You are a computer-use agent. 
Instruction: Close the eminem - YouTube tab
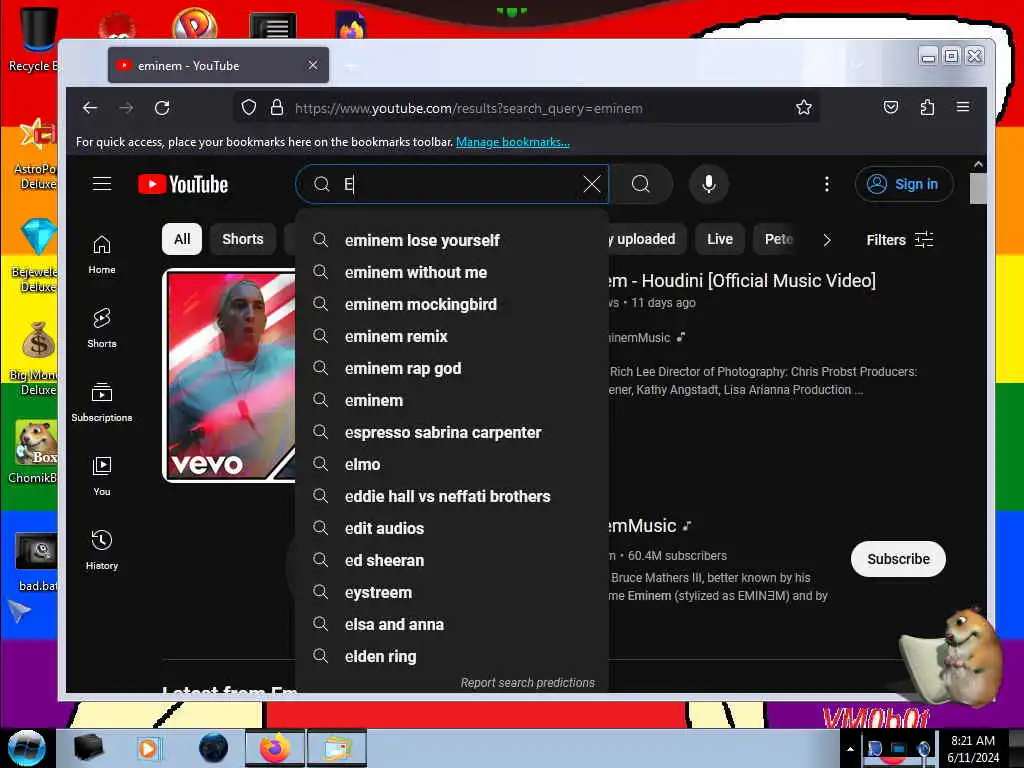[313, 65]
